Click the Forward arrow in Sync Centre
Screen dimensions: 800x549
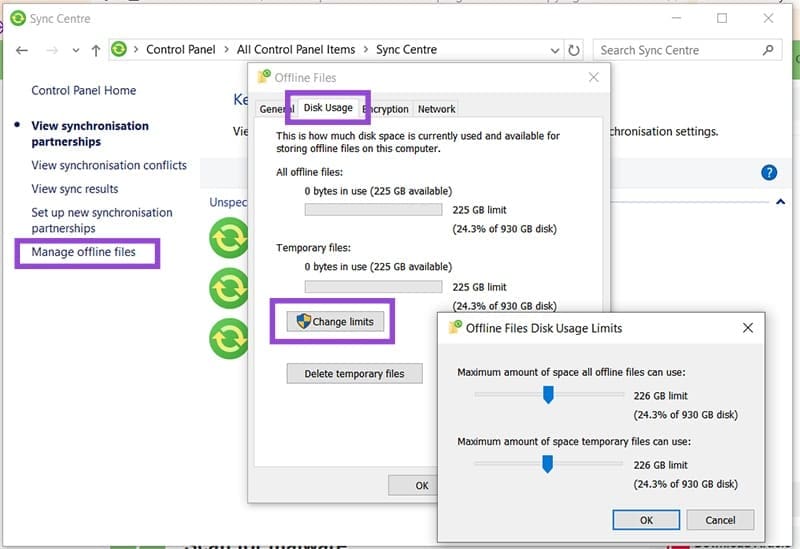click(x=52, y=50)
